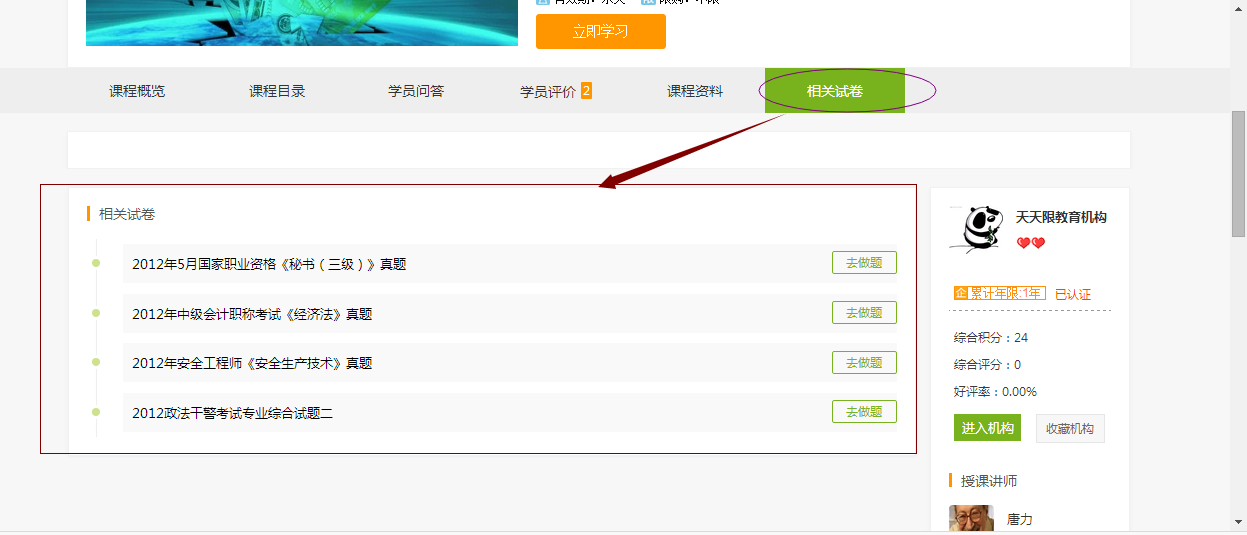The image size is (1247, 535).
Task: Open the 2012政法干警考试专业综合试题二 exam title
Action: 232,413
